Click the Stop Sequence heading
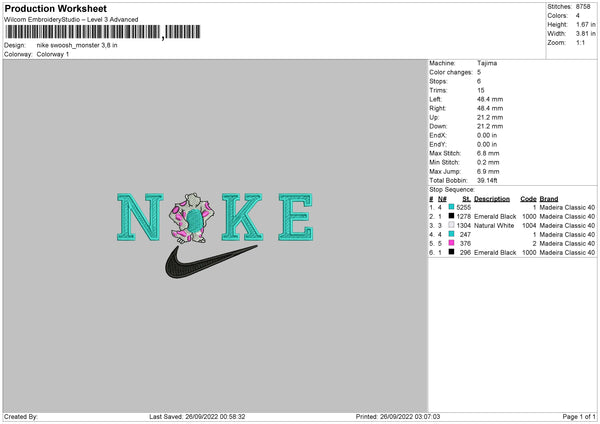Screen dimensions: 600x424 click(452, 189)
